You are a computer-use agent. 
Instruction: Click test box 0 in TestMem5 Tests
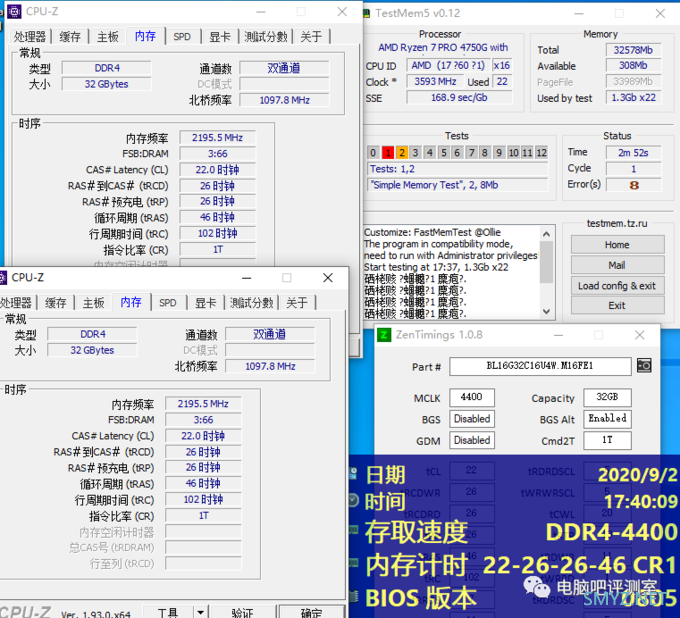coord(373,153)
